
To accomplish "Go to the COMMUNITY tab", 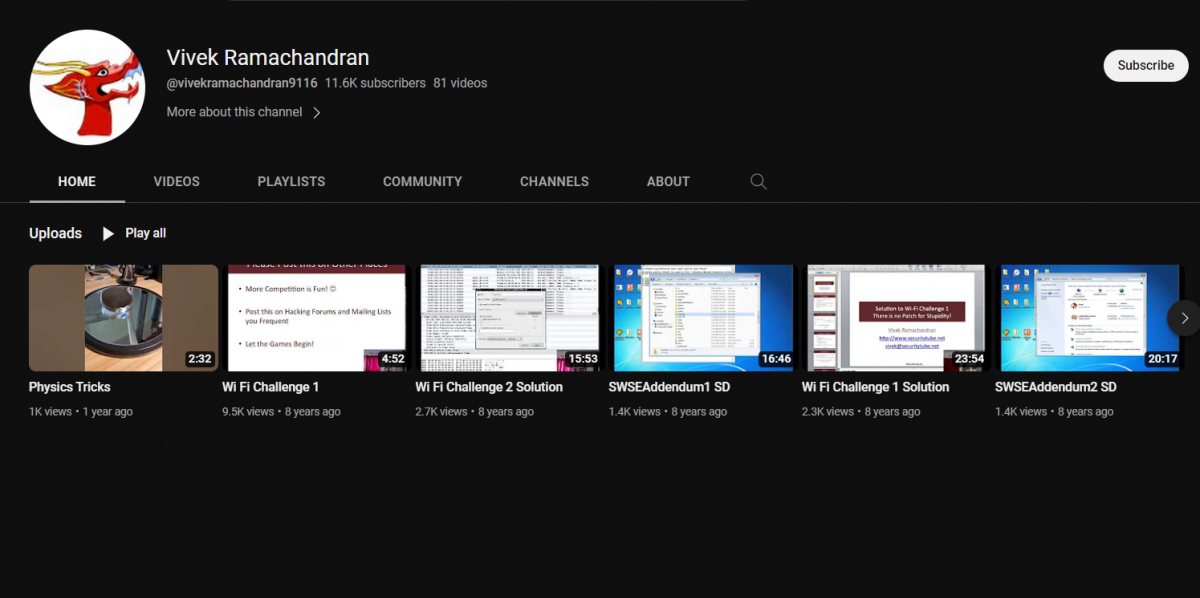I will click(422, 181).
